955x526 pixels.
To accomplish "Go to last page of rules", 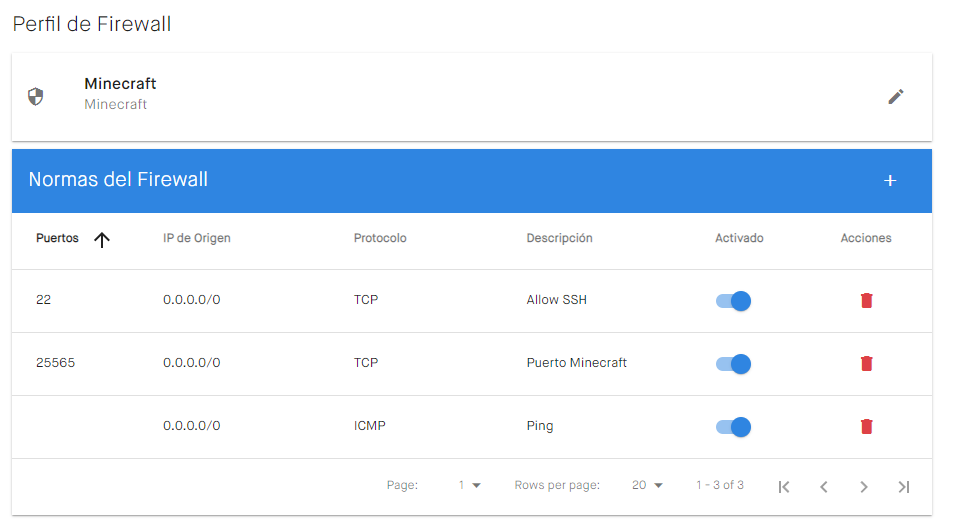I will [904, 486].
